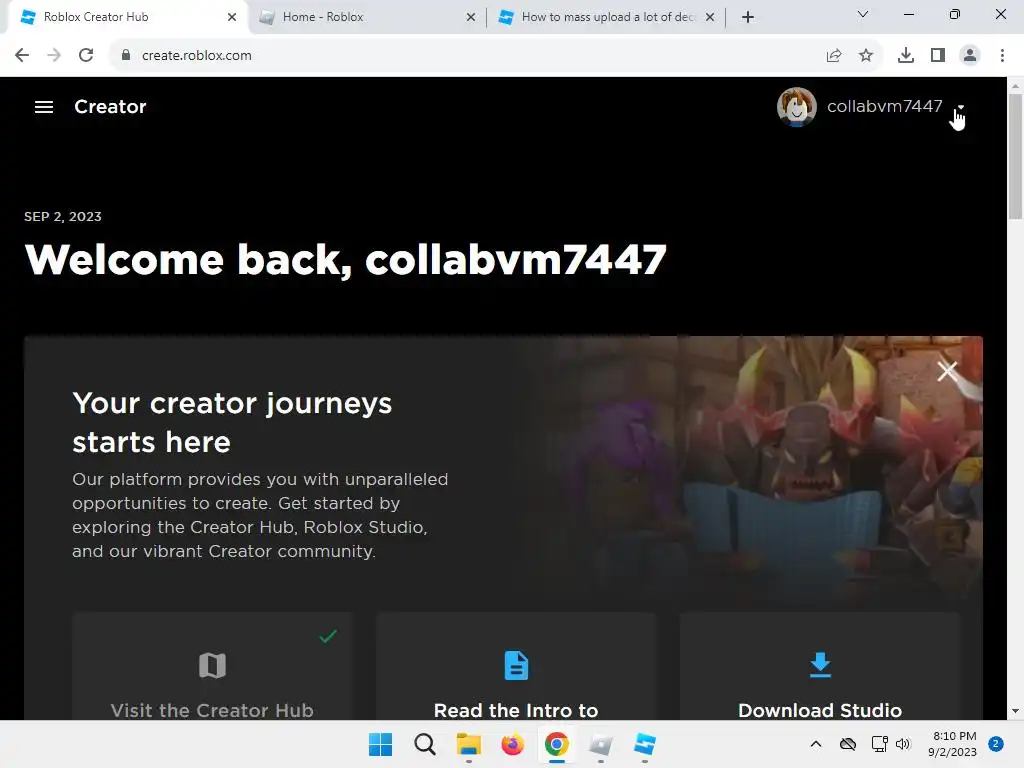Image resolution: width=1024 pixels, height=768 pixels.
Task: Open the clock showing 8:10 PM
Action: pos(953,744)
